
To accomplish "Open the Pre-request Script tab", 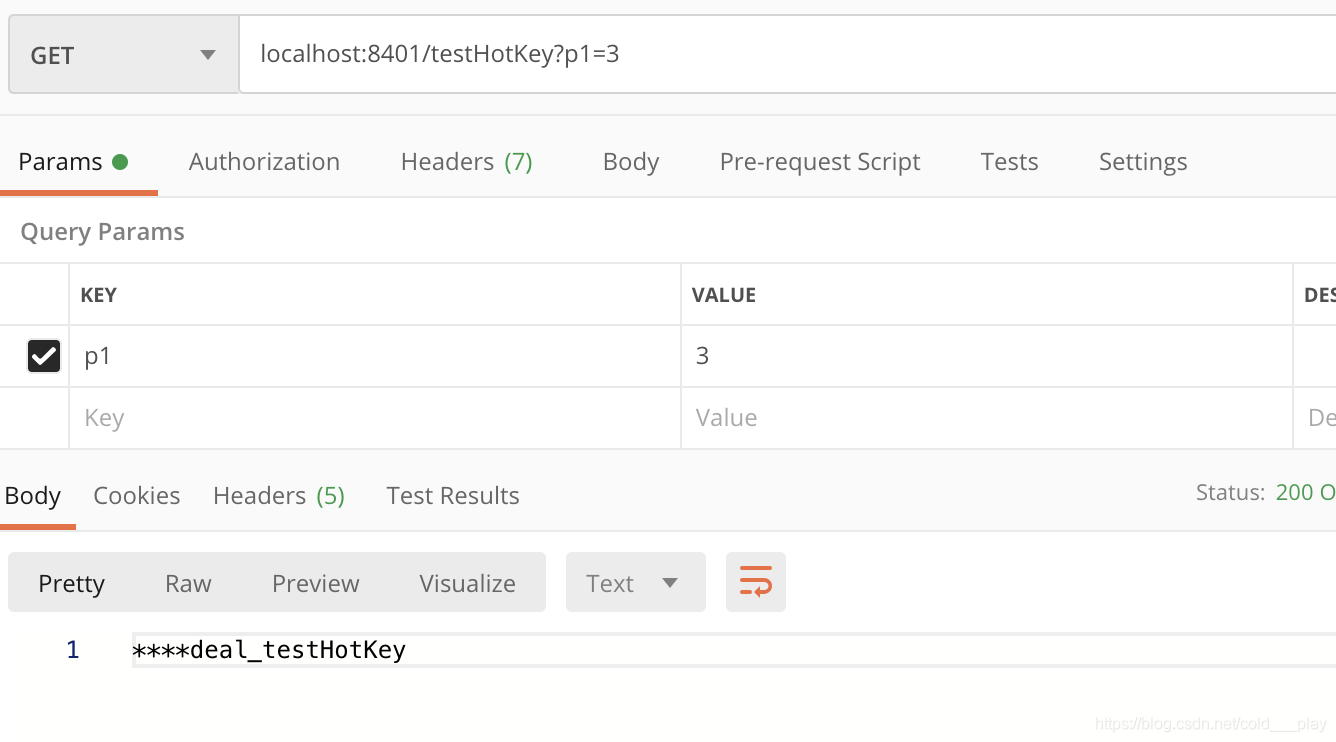I will click(820, 162).
